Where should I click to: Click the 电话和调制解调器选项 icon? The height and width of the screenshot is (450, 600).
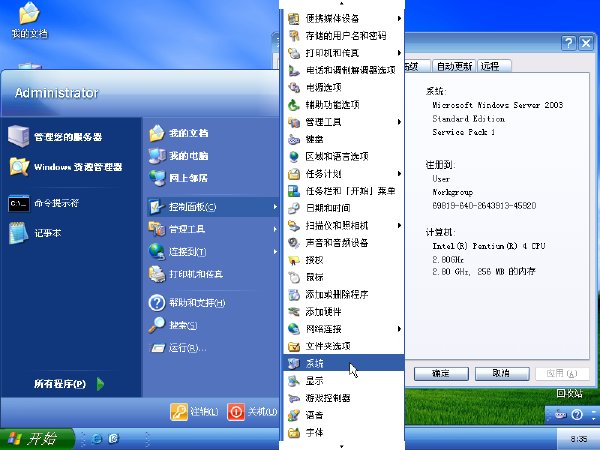pos(293,70)
